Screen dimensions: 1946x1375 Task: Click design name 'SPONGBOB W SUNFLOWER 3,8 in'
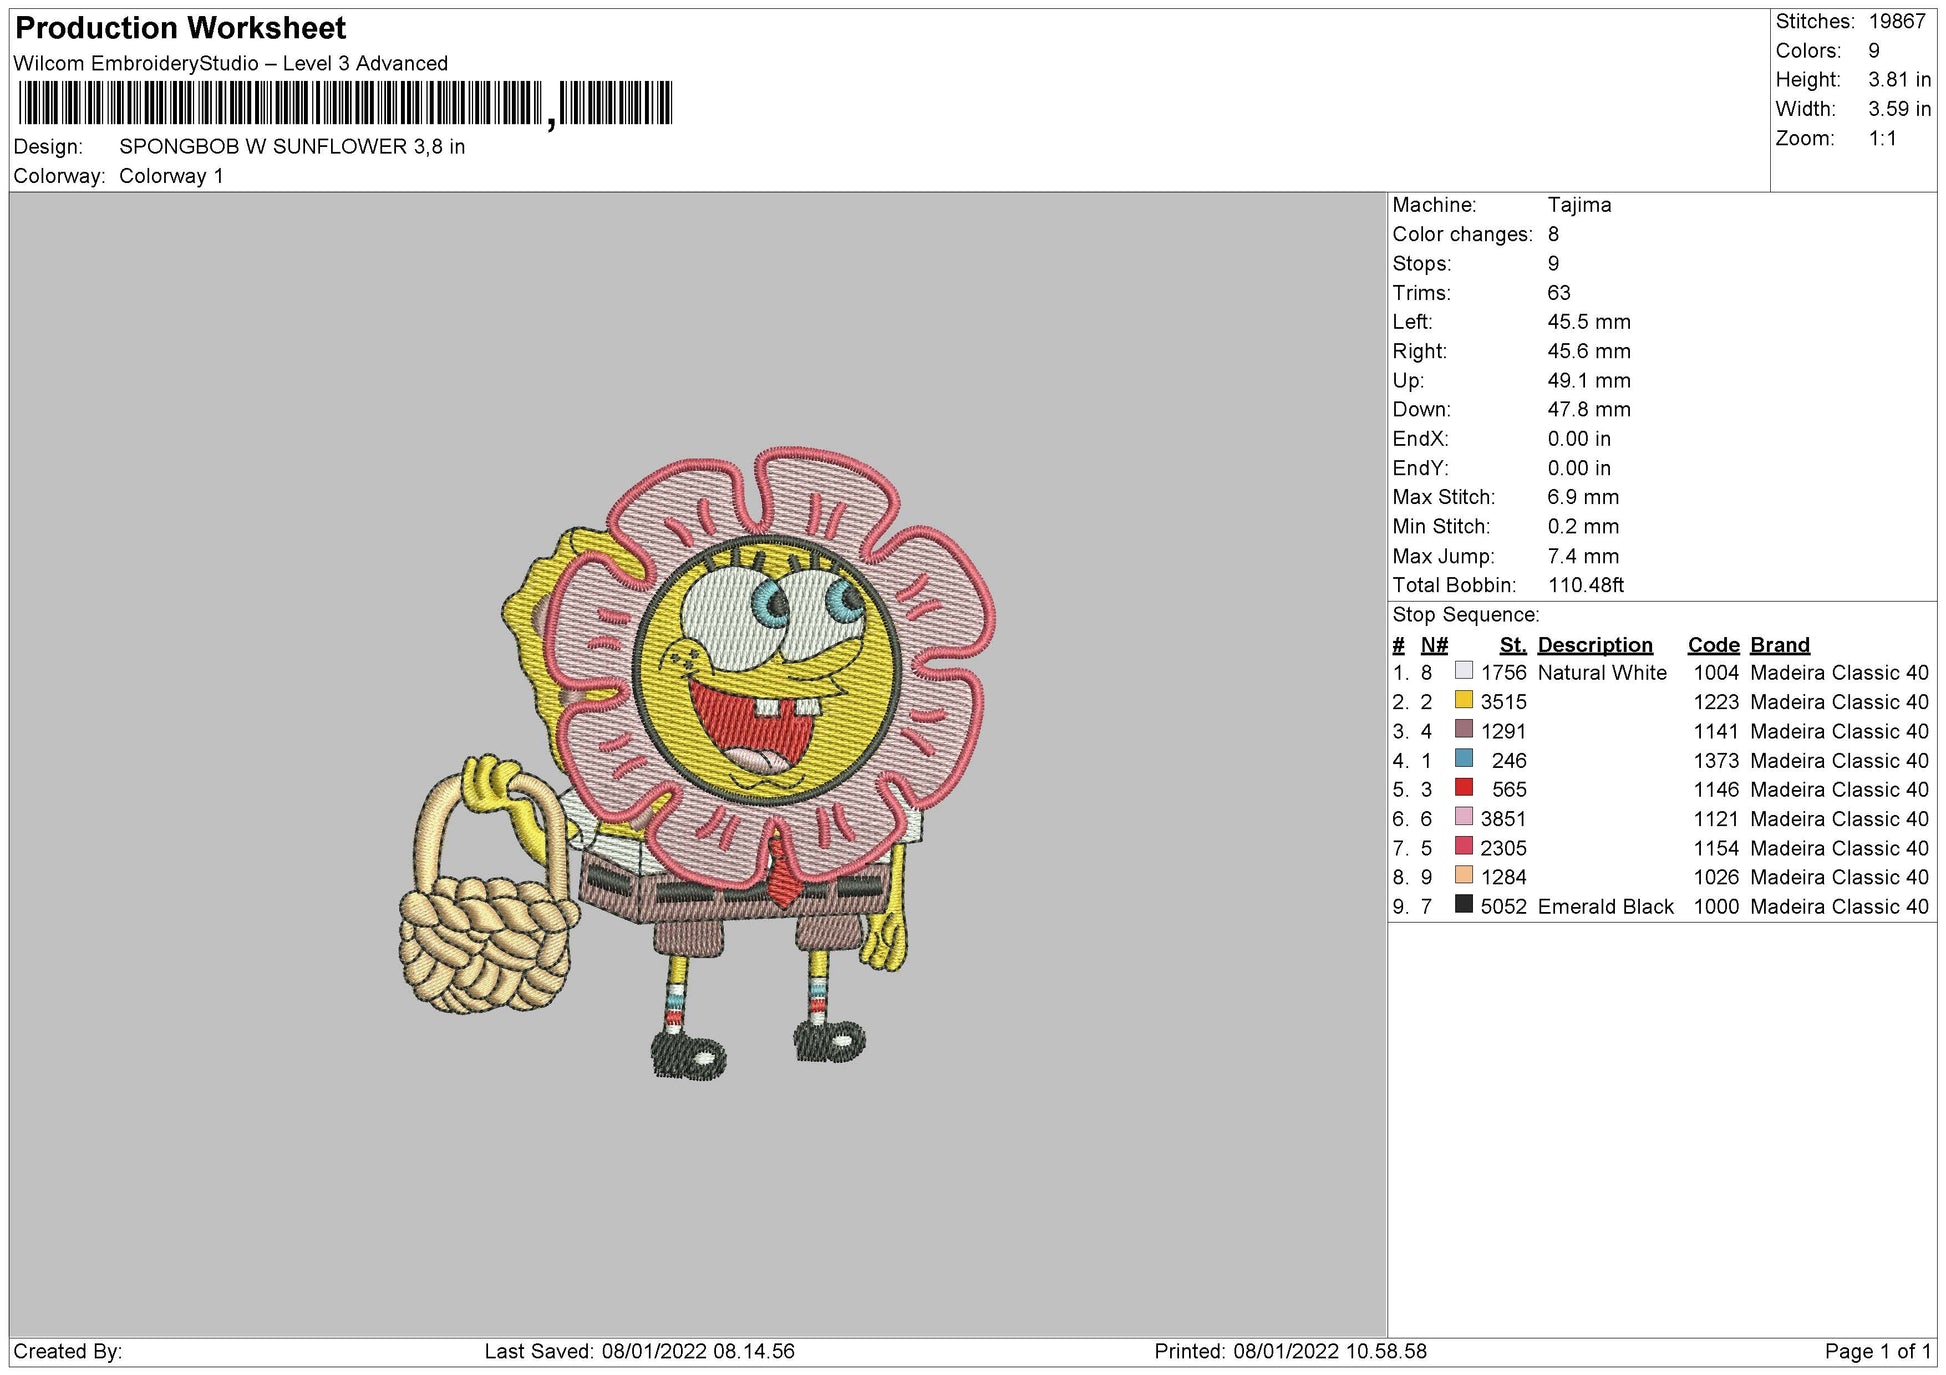point(292,147)
